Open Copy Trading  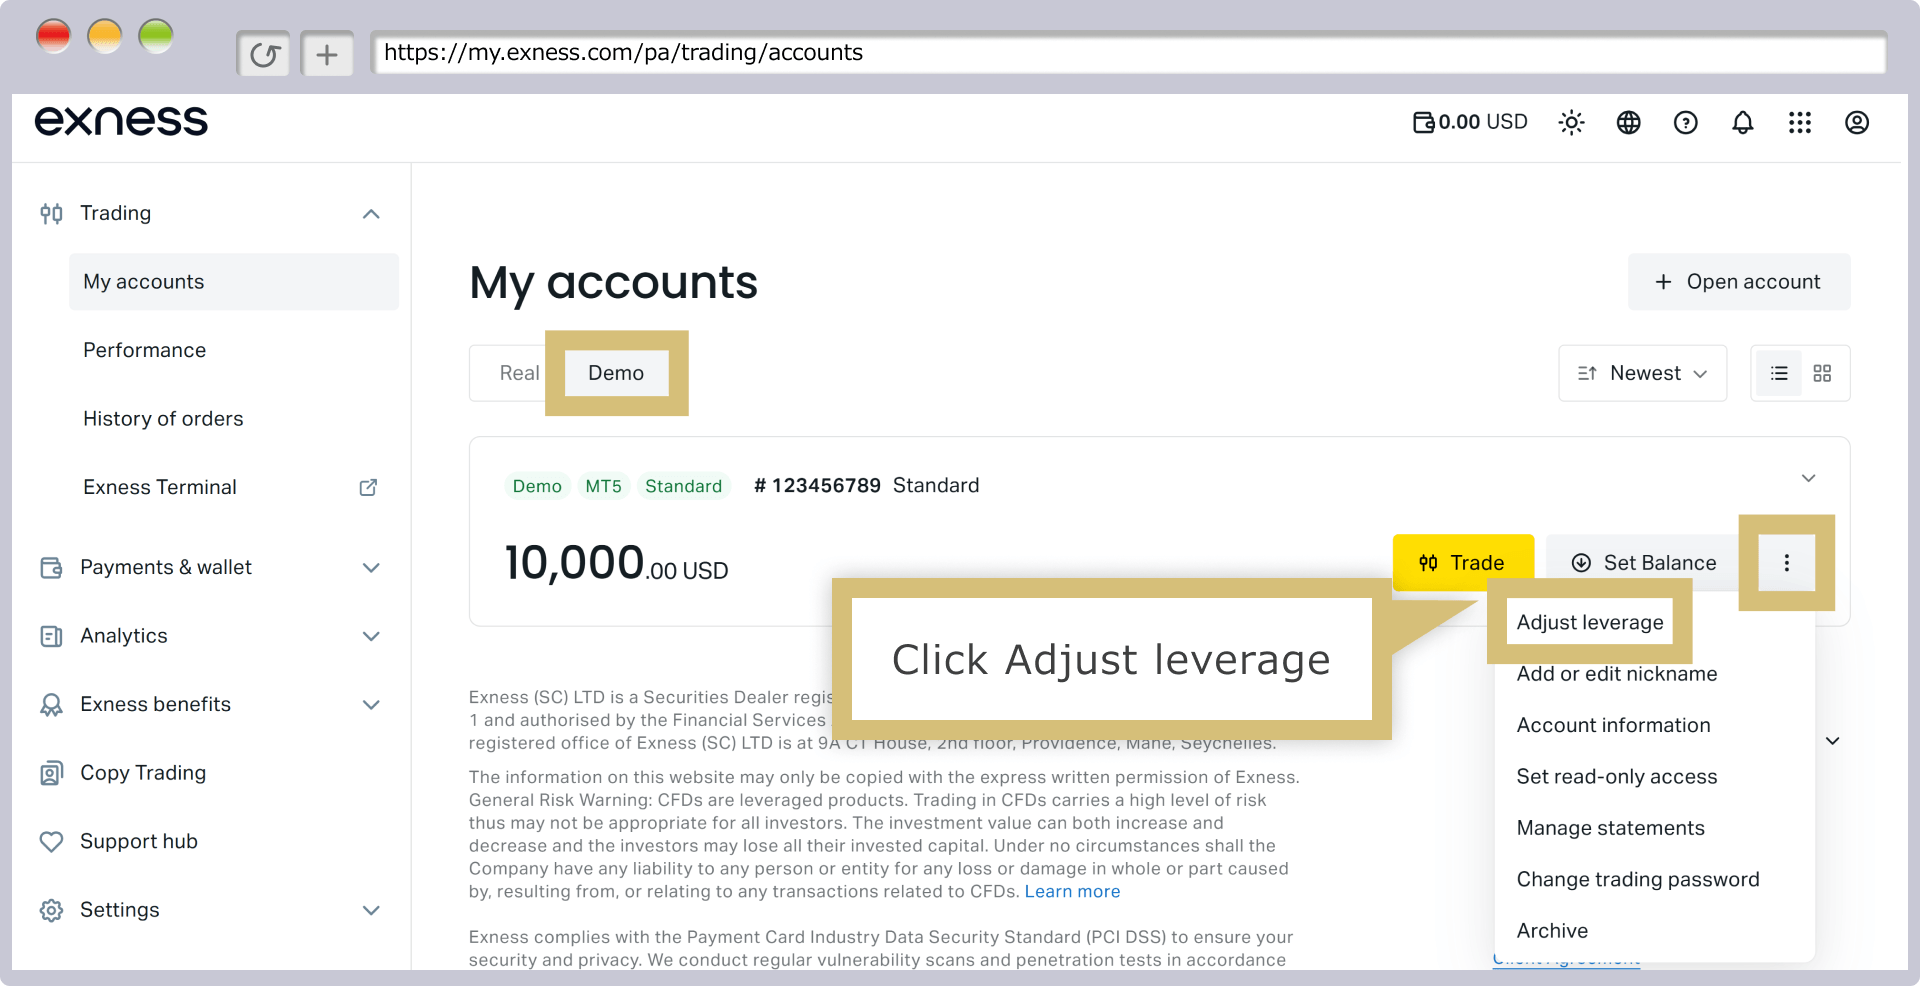[143, 773]
